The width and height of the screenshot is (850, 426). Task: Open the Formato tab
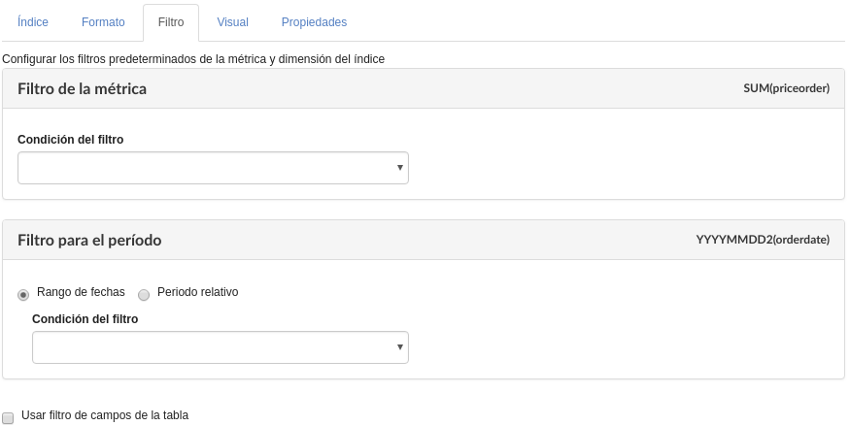pyautogui.click(x=102, y=22)
